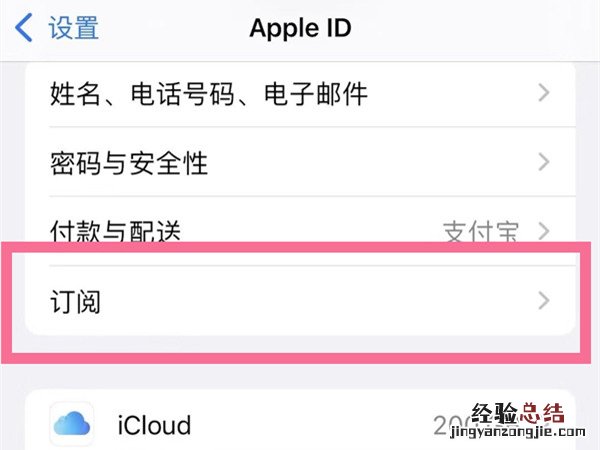
Task: Tap chevron beside 密码与安全性
Action: coord(544,162)
